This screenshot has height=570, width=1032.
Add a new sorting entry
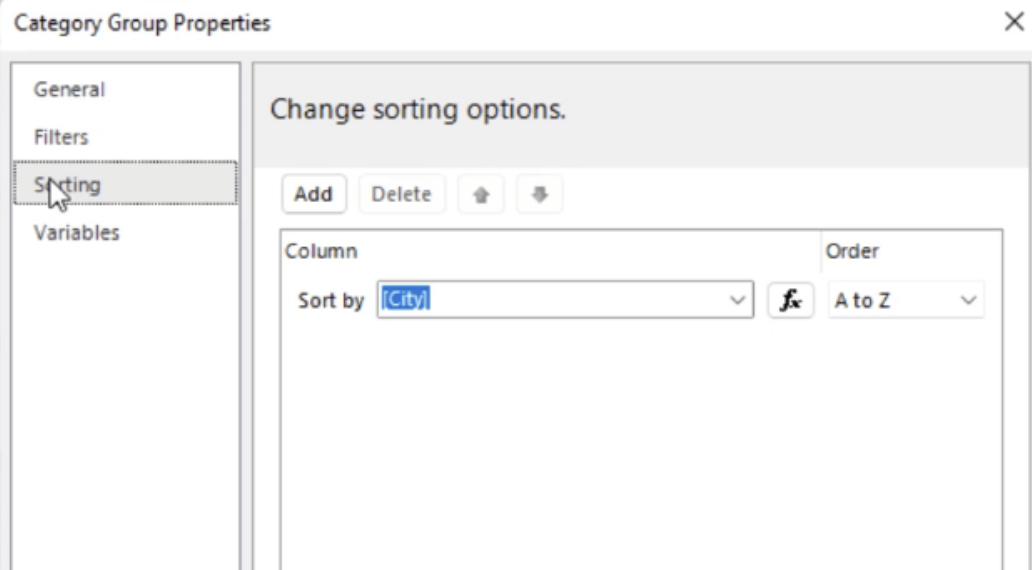pyautogui.click(x=313, y=194)
